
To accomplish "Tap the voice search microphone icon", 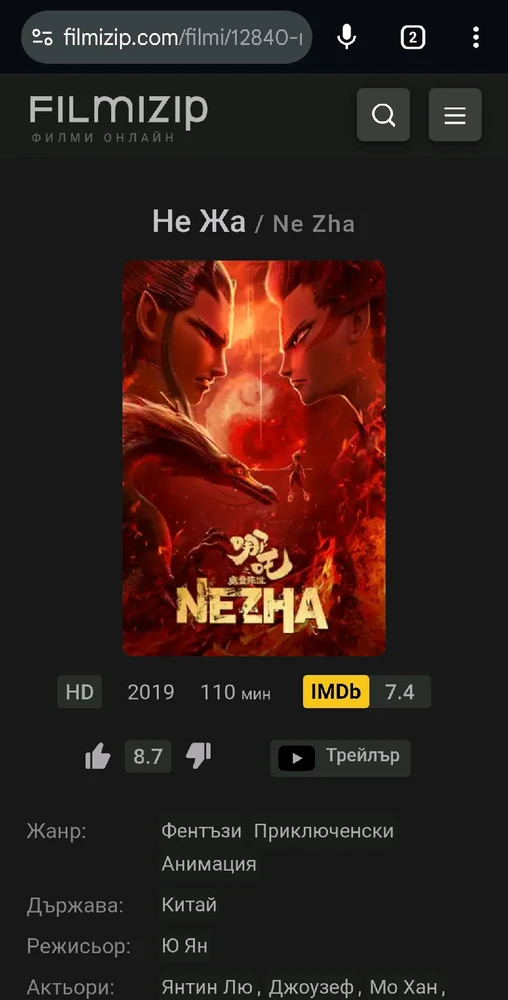I will click(346, 37).
